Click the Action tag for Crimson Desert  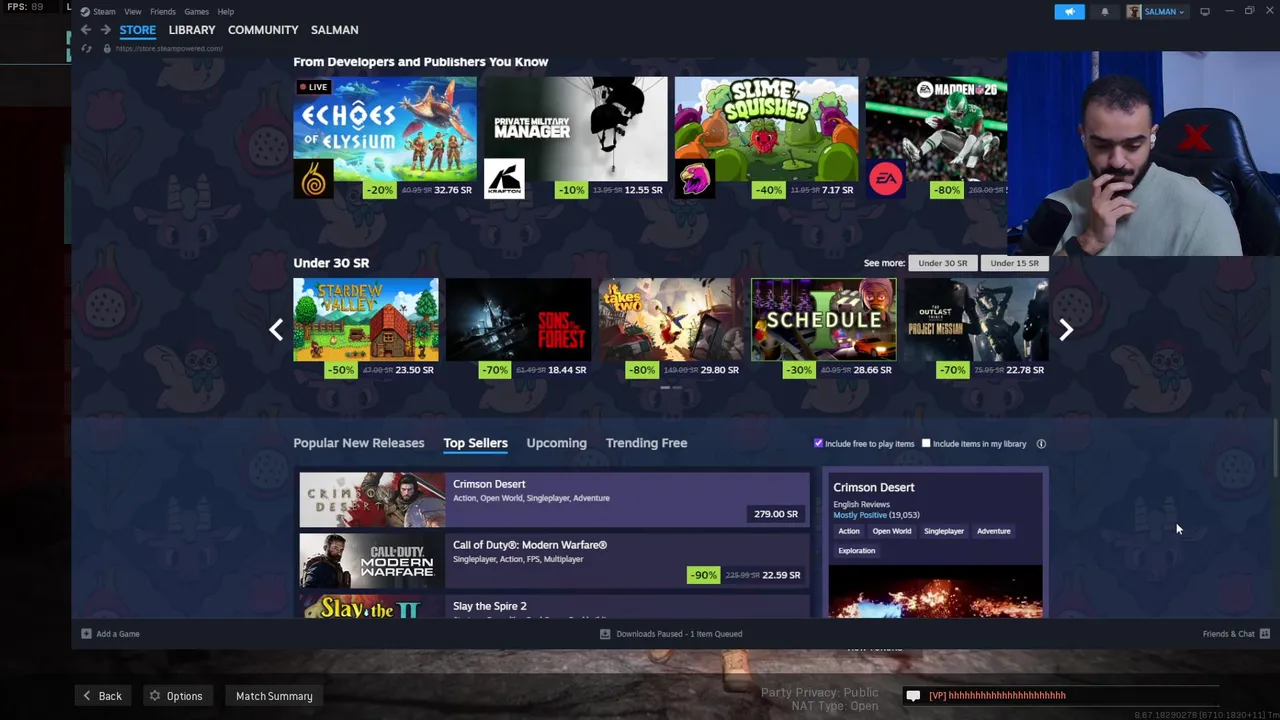pyautogui.click(x=849, y=531)
